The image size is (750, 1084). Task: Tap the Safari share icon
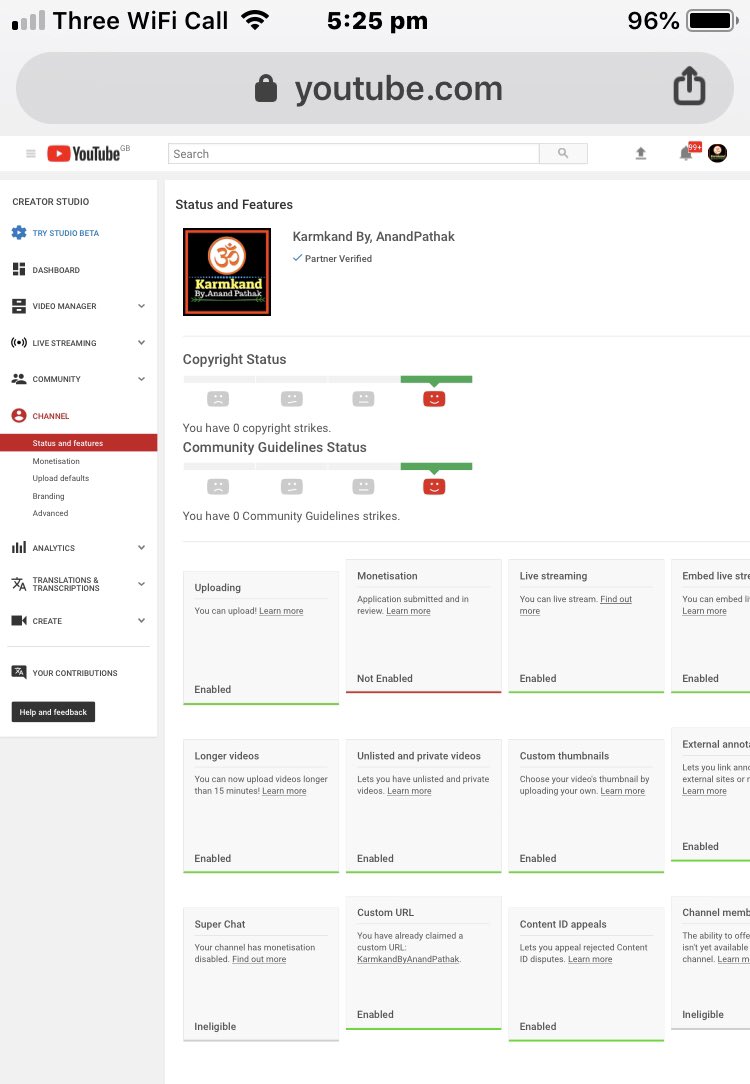point(689,86)
